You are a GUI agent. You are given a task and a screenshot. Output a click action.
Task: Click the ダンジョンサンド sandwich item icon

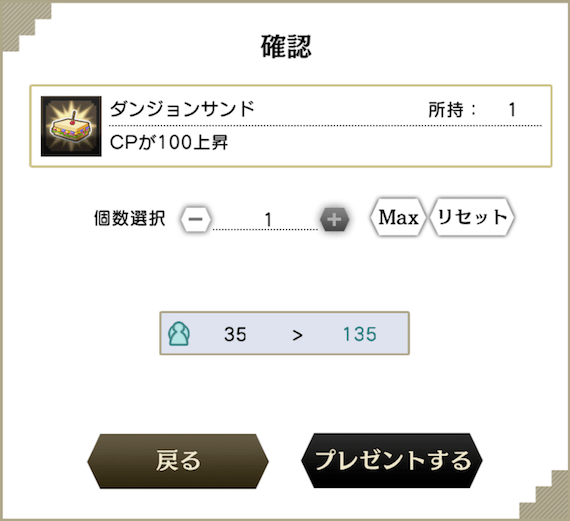click(71, 126)
